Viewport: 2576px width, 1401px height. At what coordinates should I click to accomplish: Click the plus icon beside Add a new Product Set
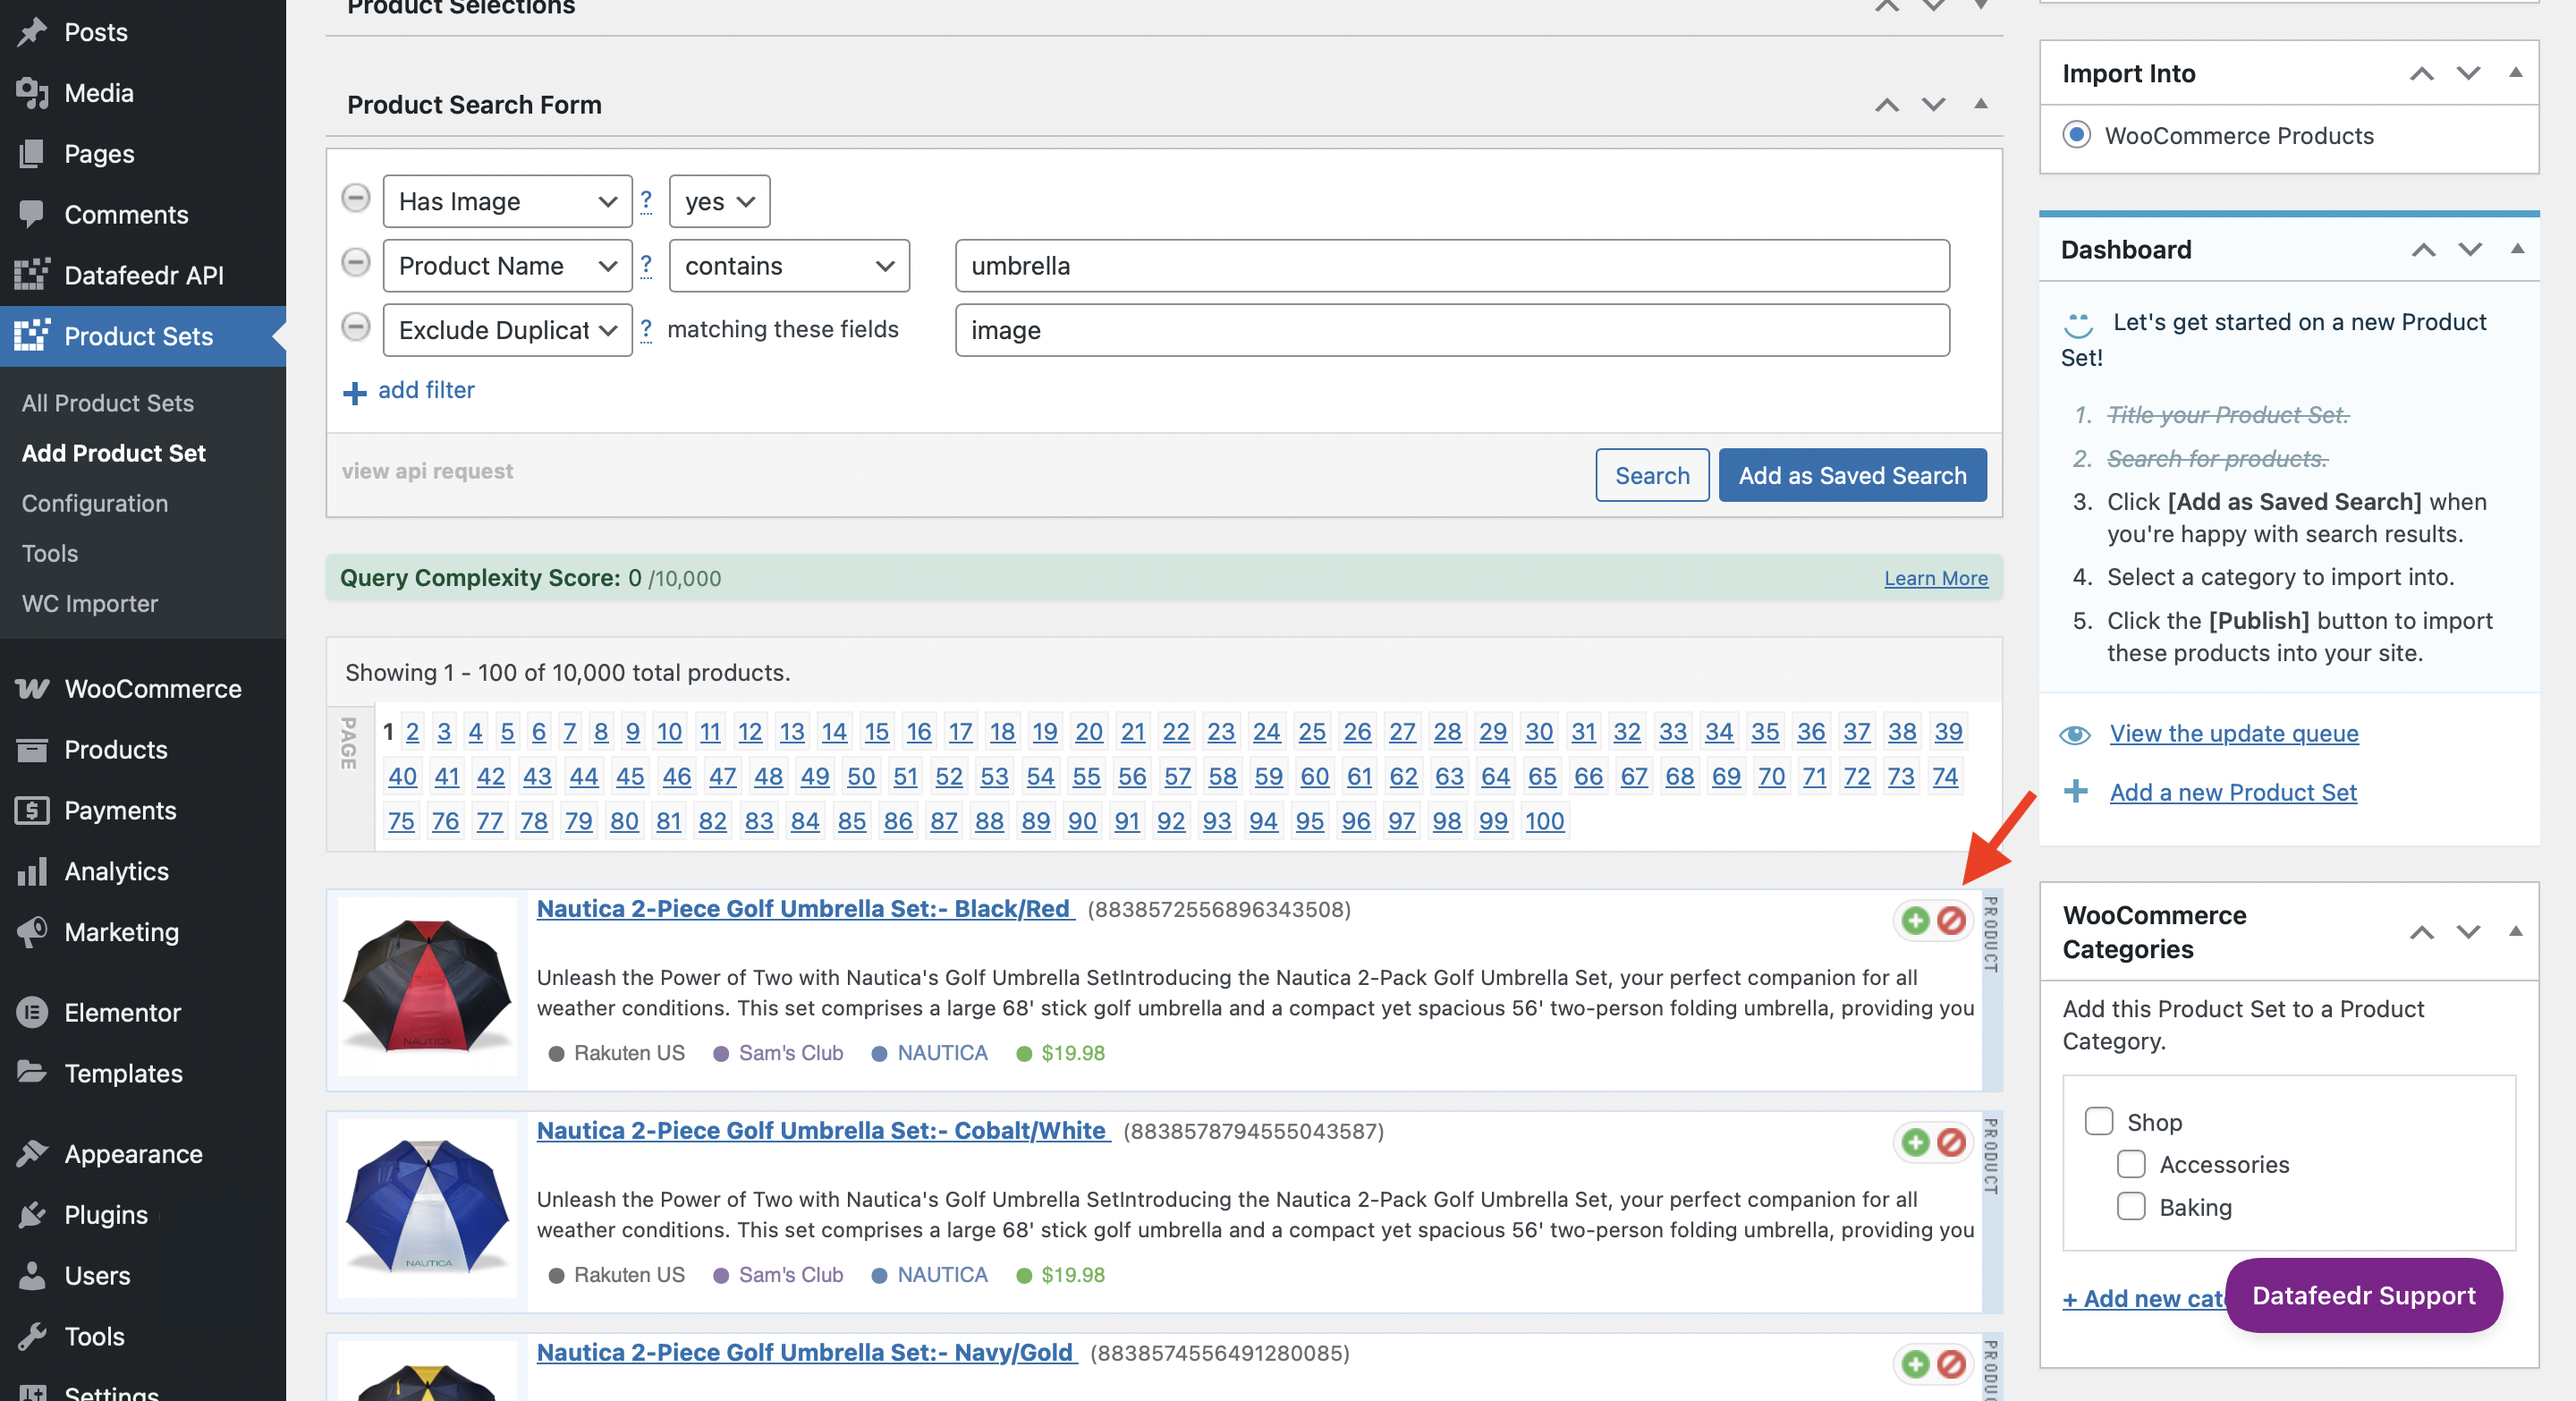click(2076, 791)
